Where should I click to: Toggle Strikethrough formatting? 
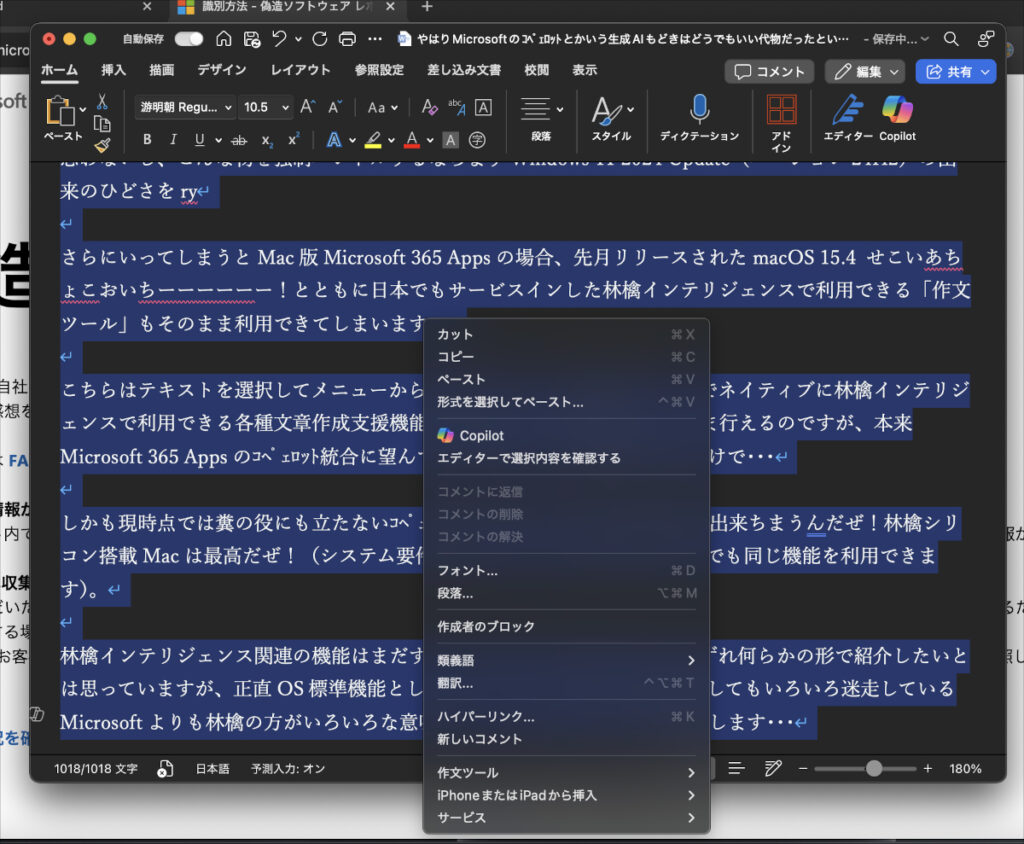(240, 140)
